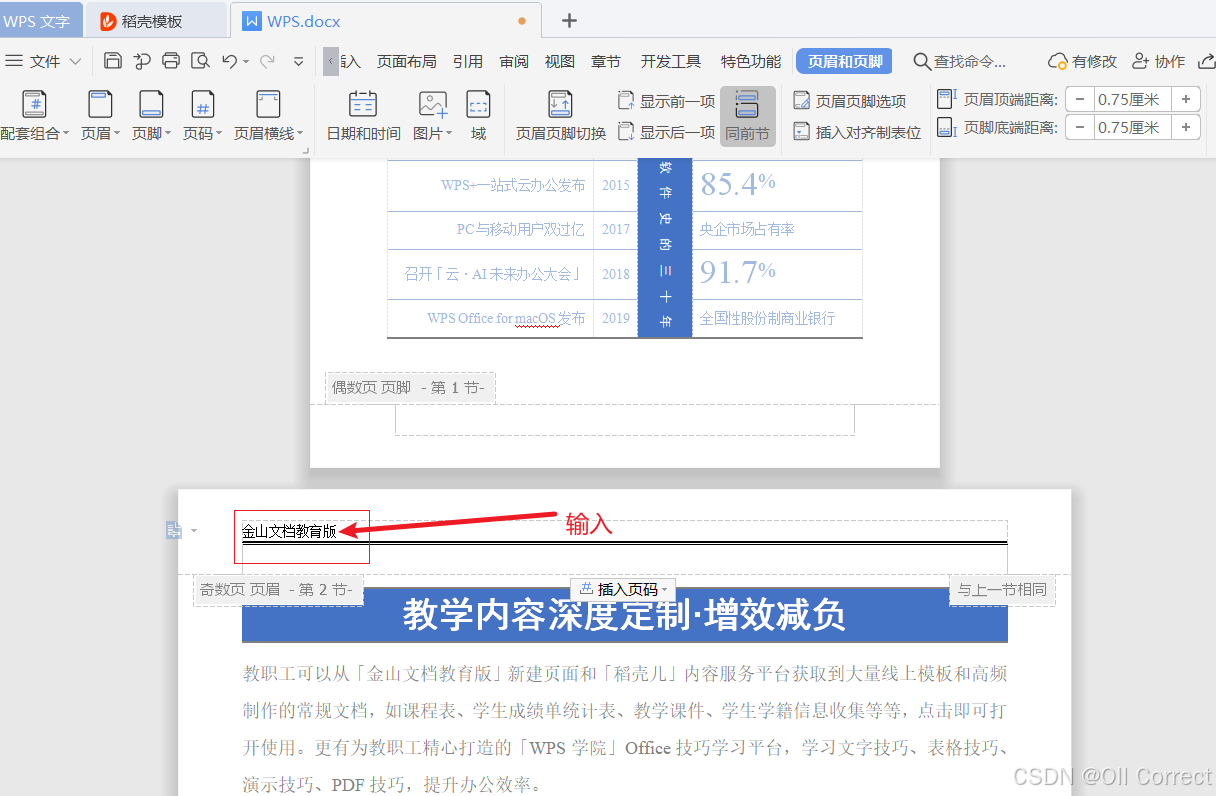Click the 页脚底端距离 value field
This screenshot has width=1216, height=796.
(x=1133, y=127)
